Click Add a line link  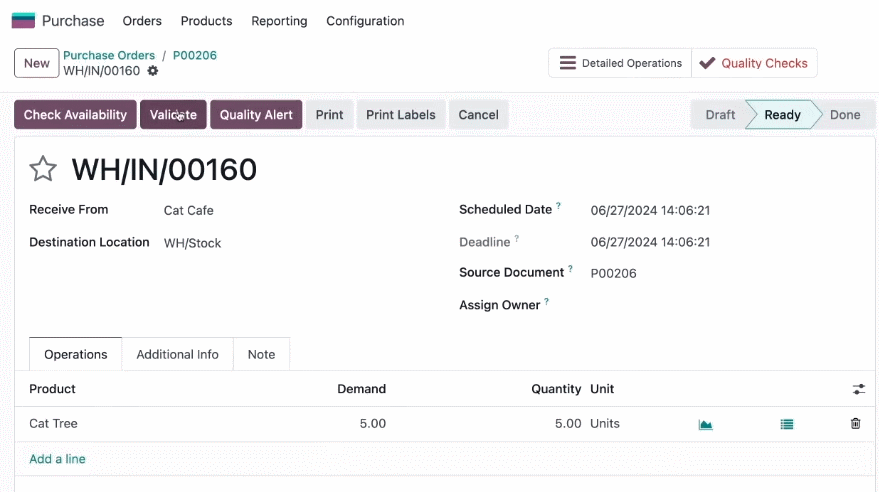pos(57,459)
